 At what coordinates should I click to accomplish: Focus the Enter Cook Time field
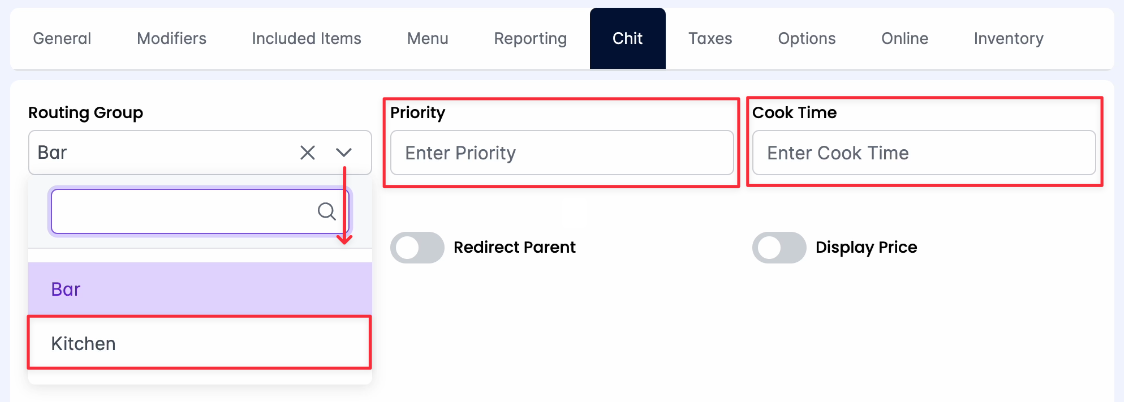coord(923,153)
